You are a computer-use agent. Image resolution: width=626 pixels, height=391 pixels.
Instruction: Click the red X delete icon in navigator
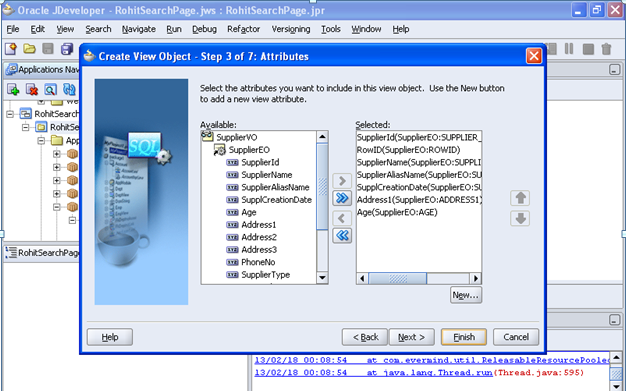point(32,89)
